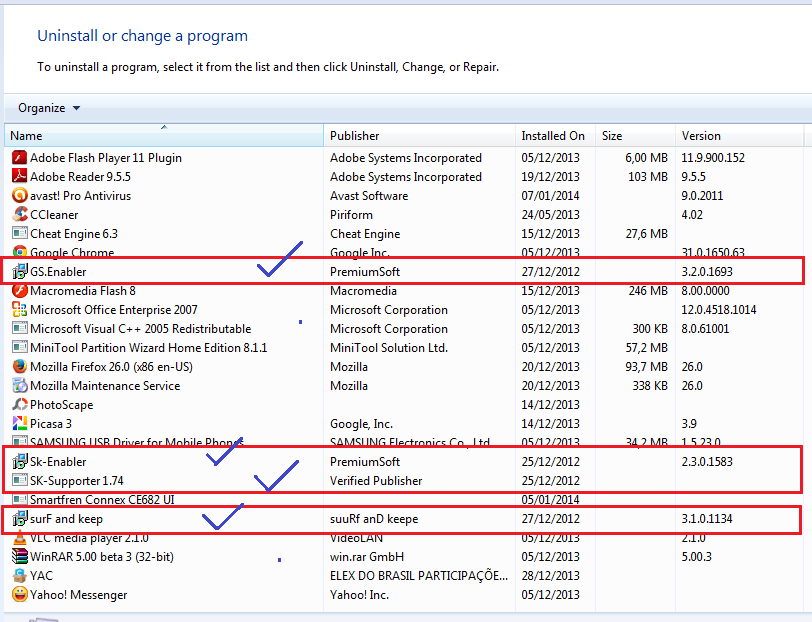Click the Sk-Enabler installer icon
This screenshot has width=812, height=622.
(20, 461)
